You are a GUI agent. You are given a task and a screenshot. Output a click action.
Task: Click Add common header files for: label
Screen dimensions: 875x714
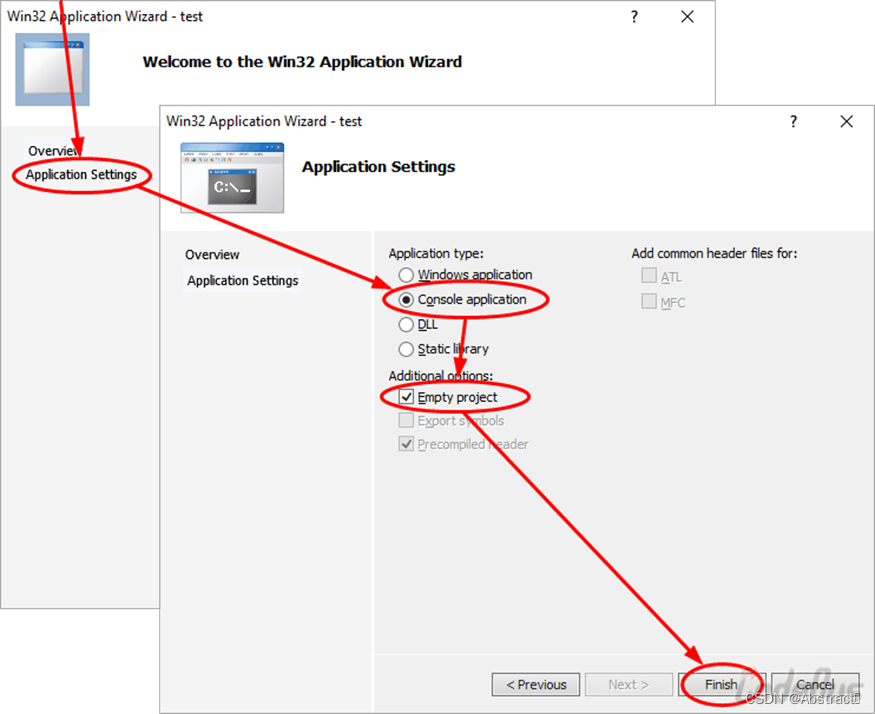click(x=714, y=253)
